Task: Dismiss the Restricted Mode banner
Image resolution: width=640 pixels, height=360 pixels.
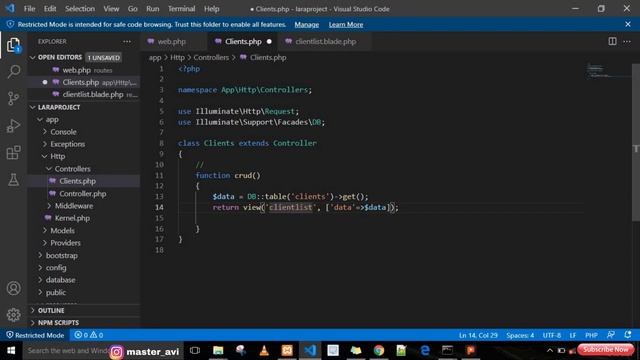Action: [x=628, y=24]
